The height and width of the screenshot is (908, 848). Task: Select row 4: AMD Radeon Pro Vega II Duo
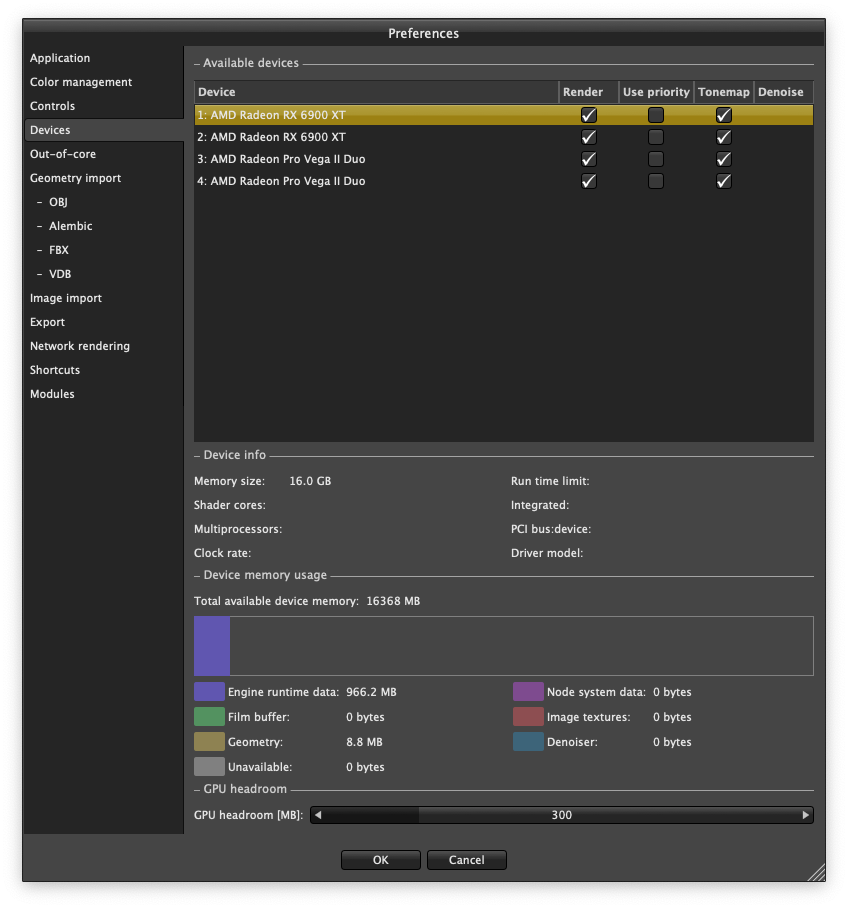(x=503, y=181)
